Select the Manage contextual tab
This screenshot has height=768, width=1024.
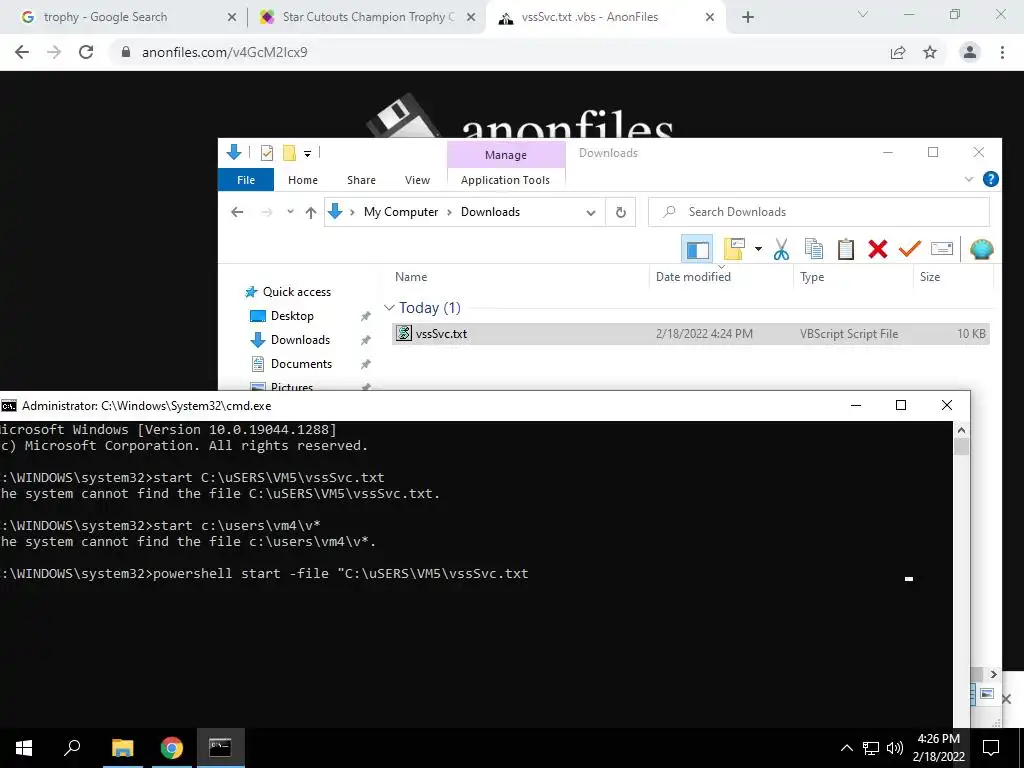(x=505, y=155)
